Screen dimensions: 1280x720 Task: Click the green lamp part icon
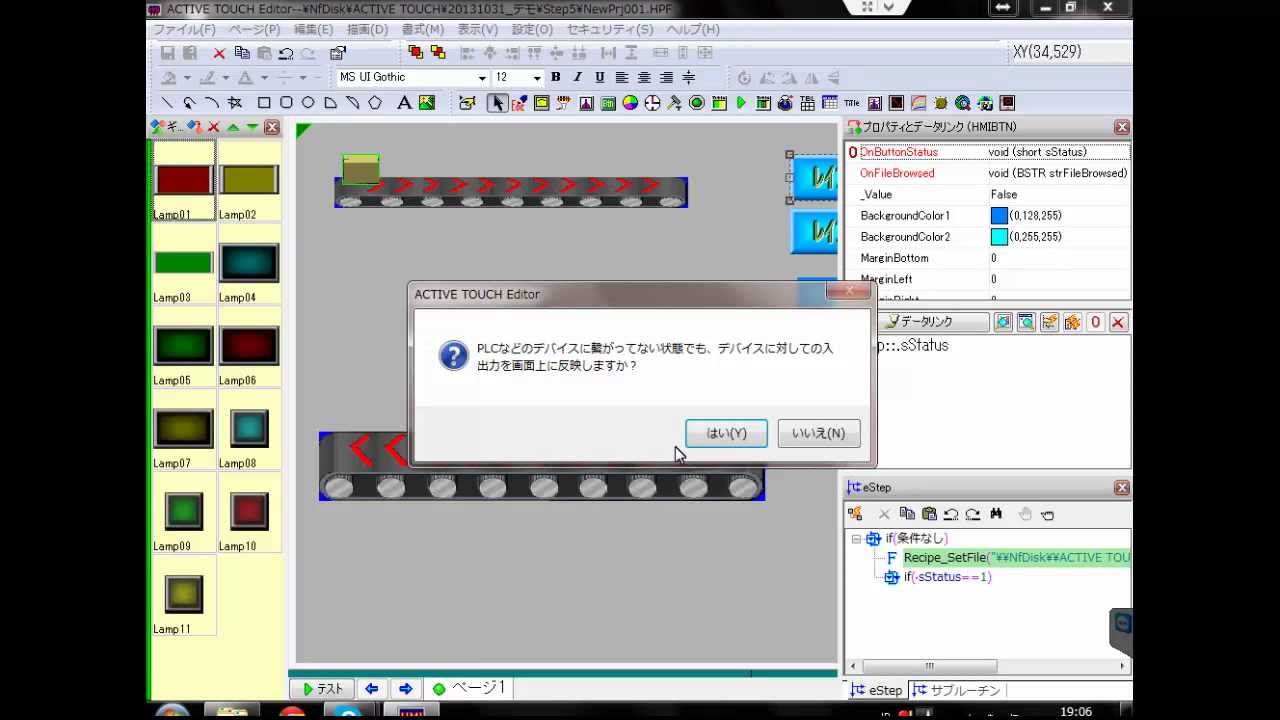click(x=697, y=103)
